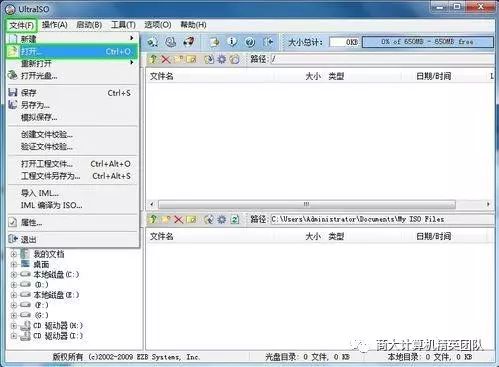Click the exit door arrow toolbar icon
Viewport: 499px width, 367px height.
[268, 42]
